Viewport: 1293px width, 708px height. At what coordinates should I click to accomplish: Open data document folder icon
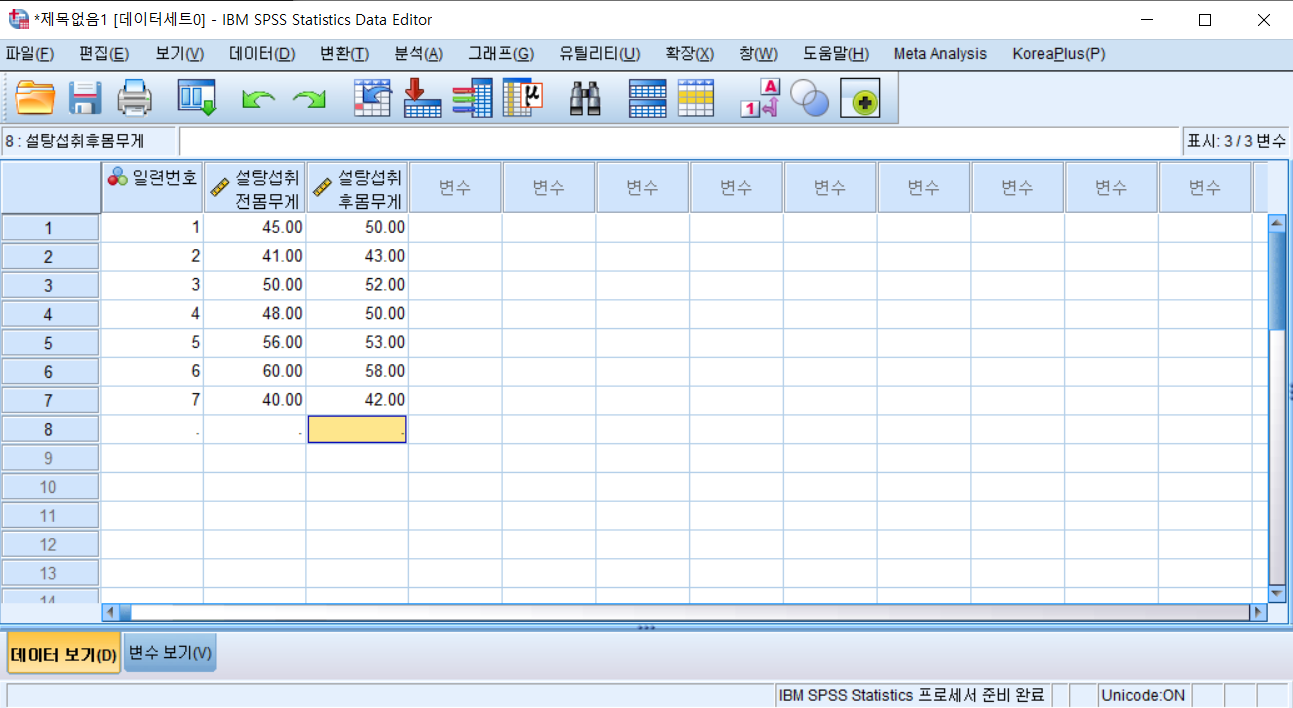click(x=35, y=98)
